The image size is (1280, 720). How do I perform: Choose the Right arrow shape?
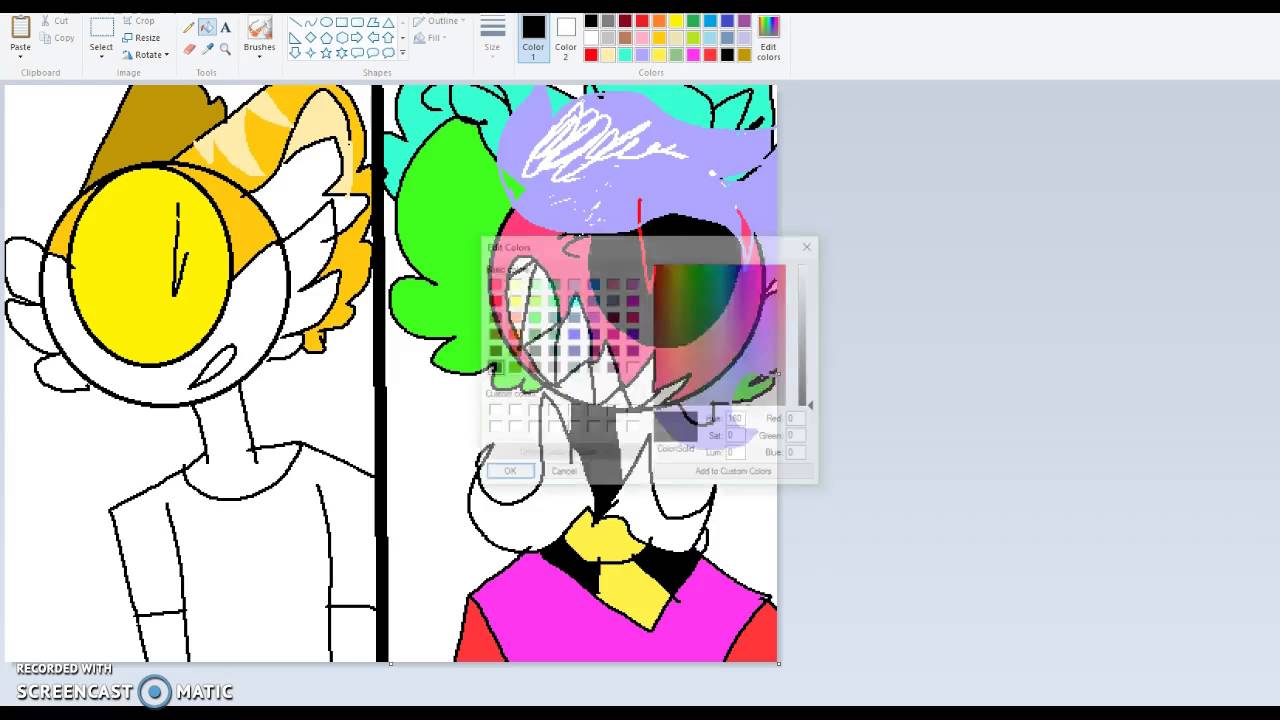(357, 38)
